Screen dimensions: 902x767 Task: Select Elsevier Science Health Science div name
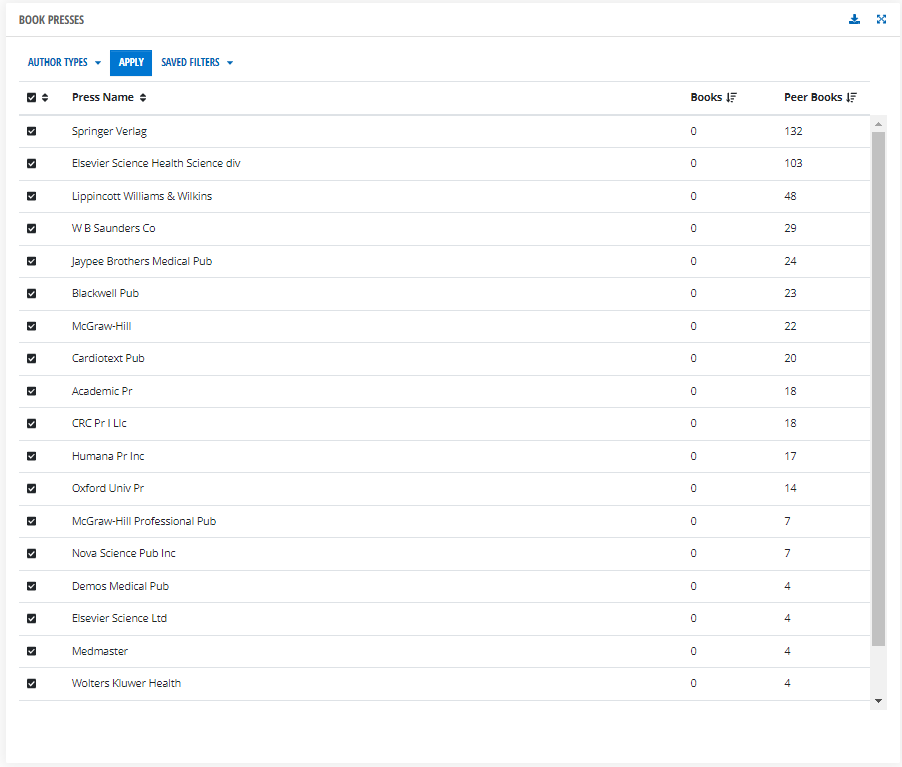(156, 163)
